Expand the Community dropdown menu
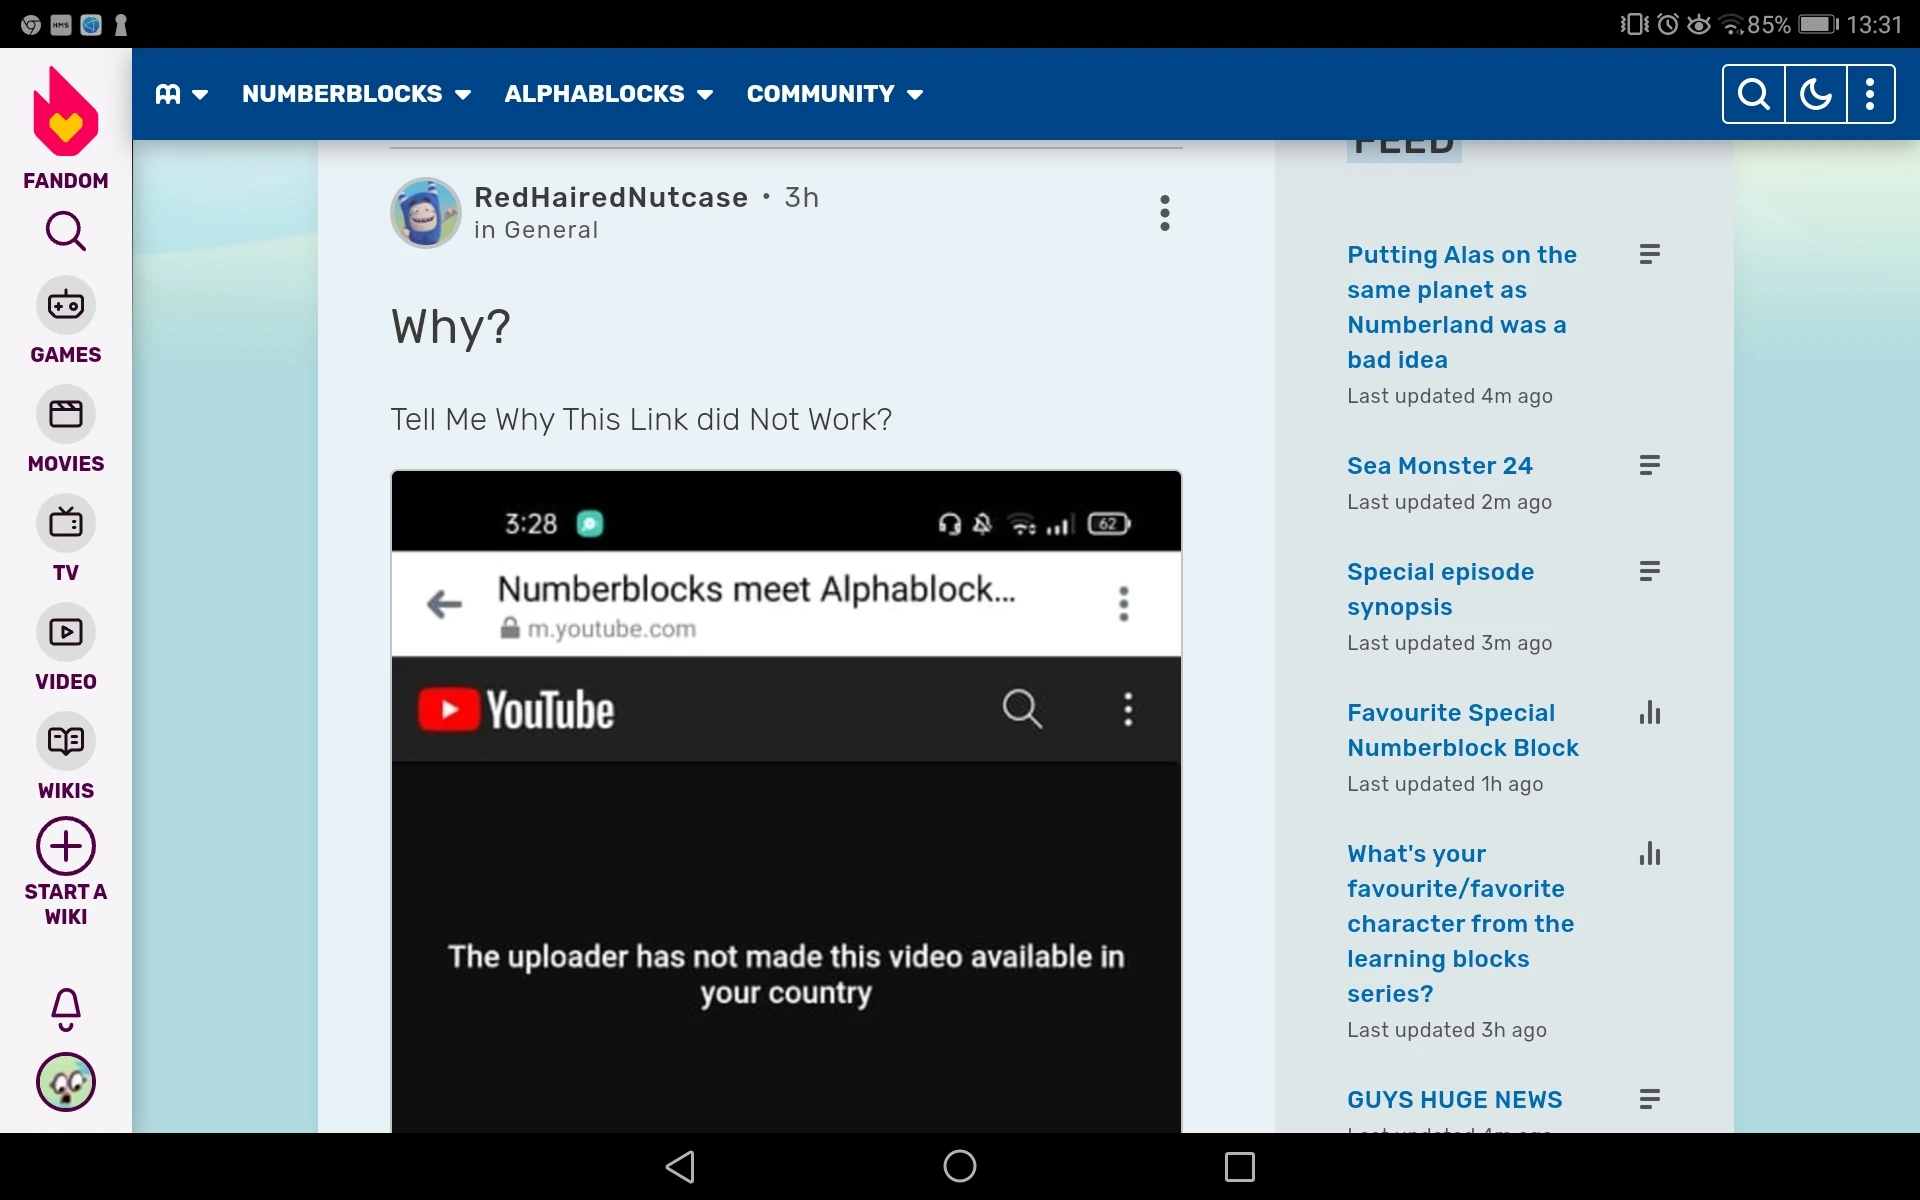The height and width of the screenshot is (1200, 1920). [834, 94]
